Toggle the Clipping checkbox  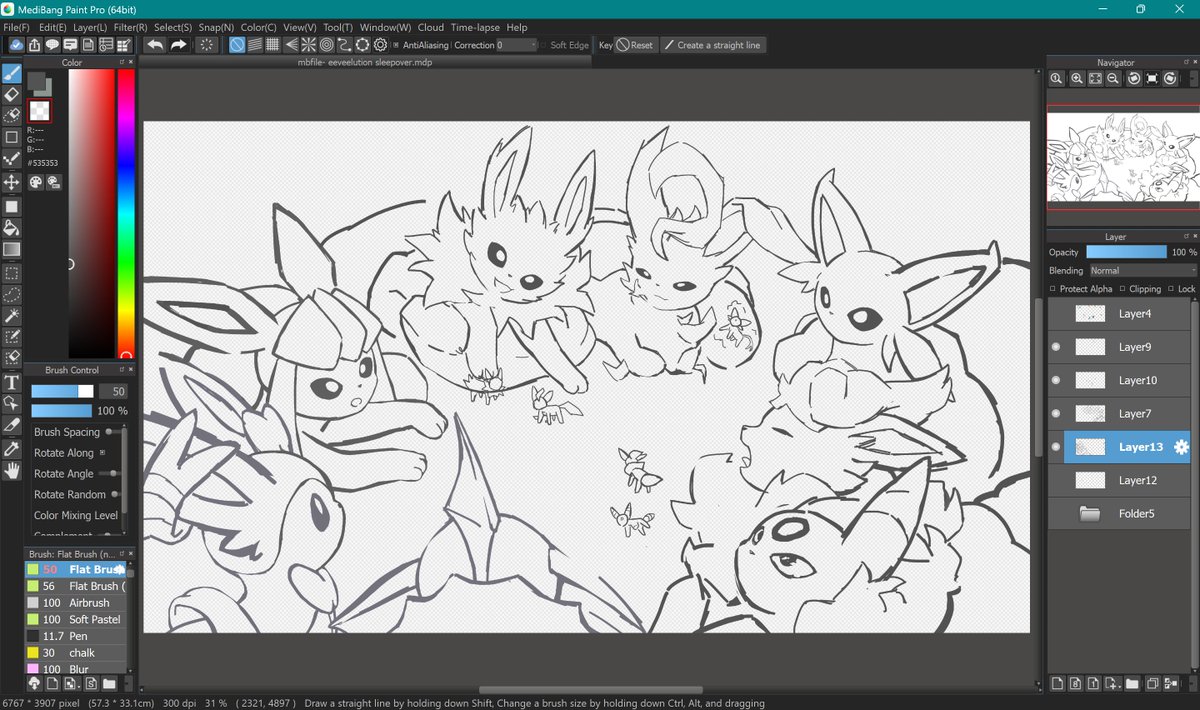coord(1122,289)
